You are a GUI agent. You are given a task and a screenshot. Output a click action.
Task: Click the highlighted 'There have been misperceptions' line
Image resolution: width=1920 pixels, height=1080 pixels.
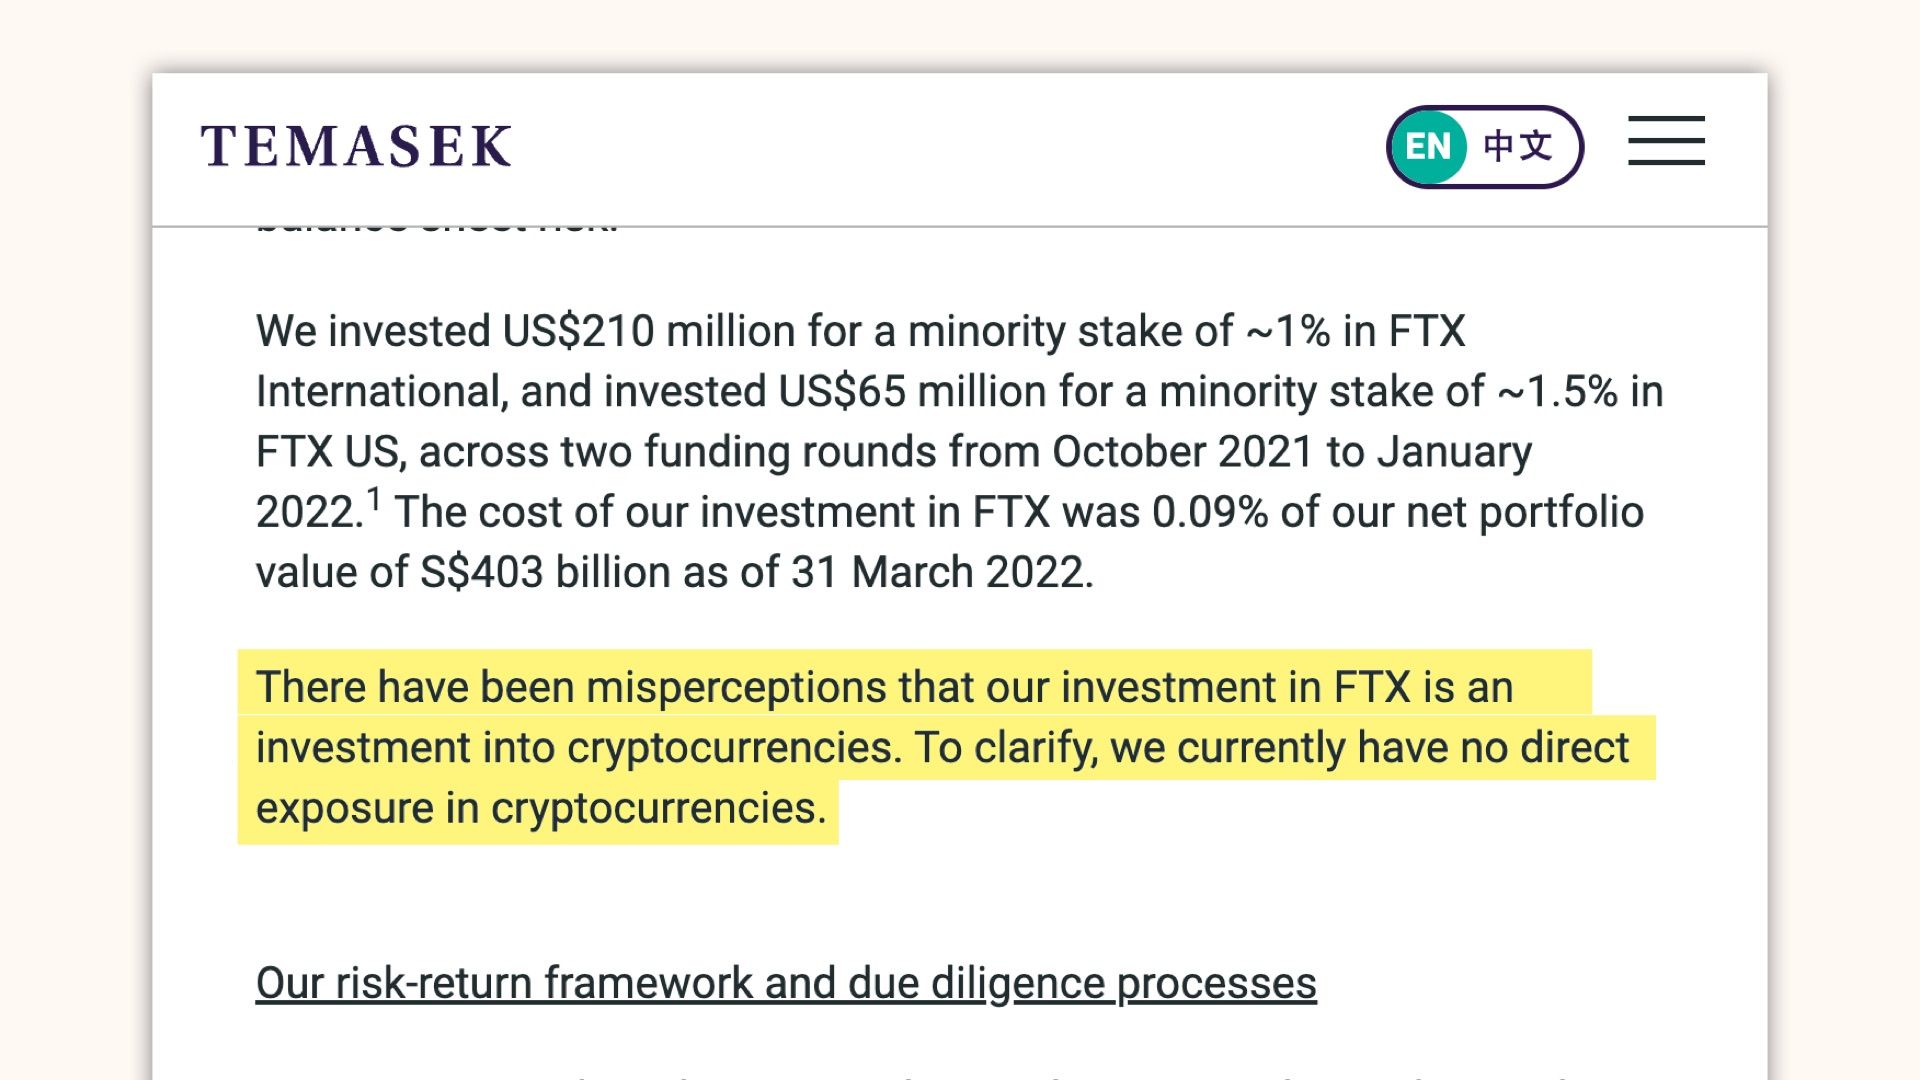point(884,687)
